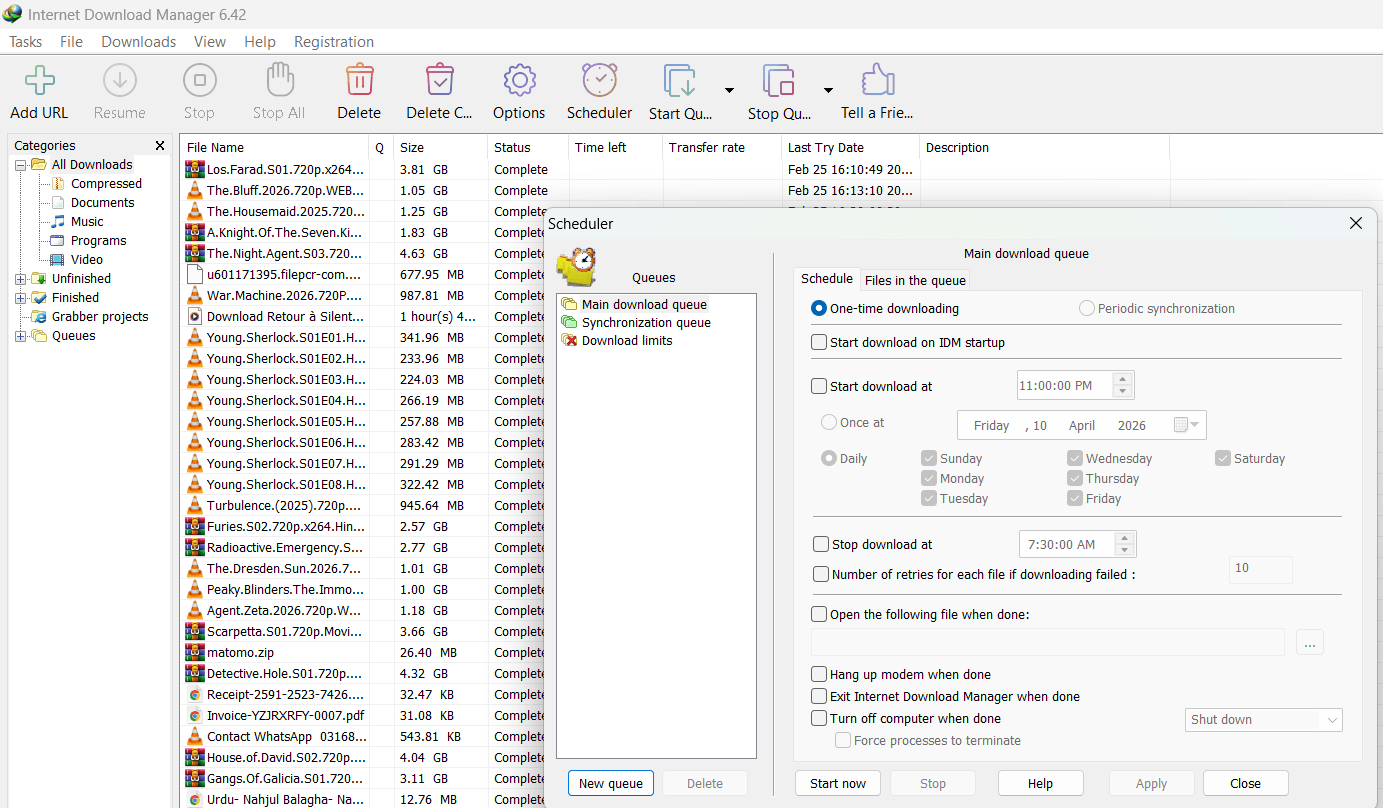Open the Scheduler clock icon
This screenshot has height=808, width=1383.
pos(599,80)
